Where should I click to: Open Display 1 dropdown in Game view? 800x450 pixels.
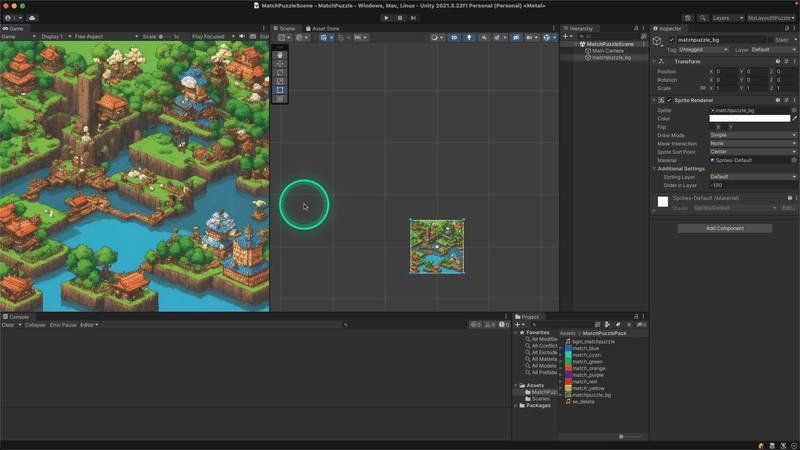point(56,37)
